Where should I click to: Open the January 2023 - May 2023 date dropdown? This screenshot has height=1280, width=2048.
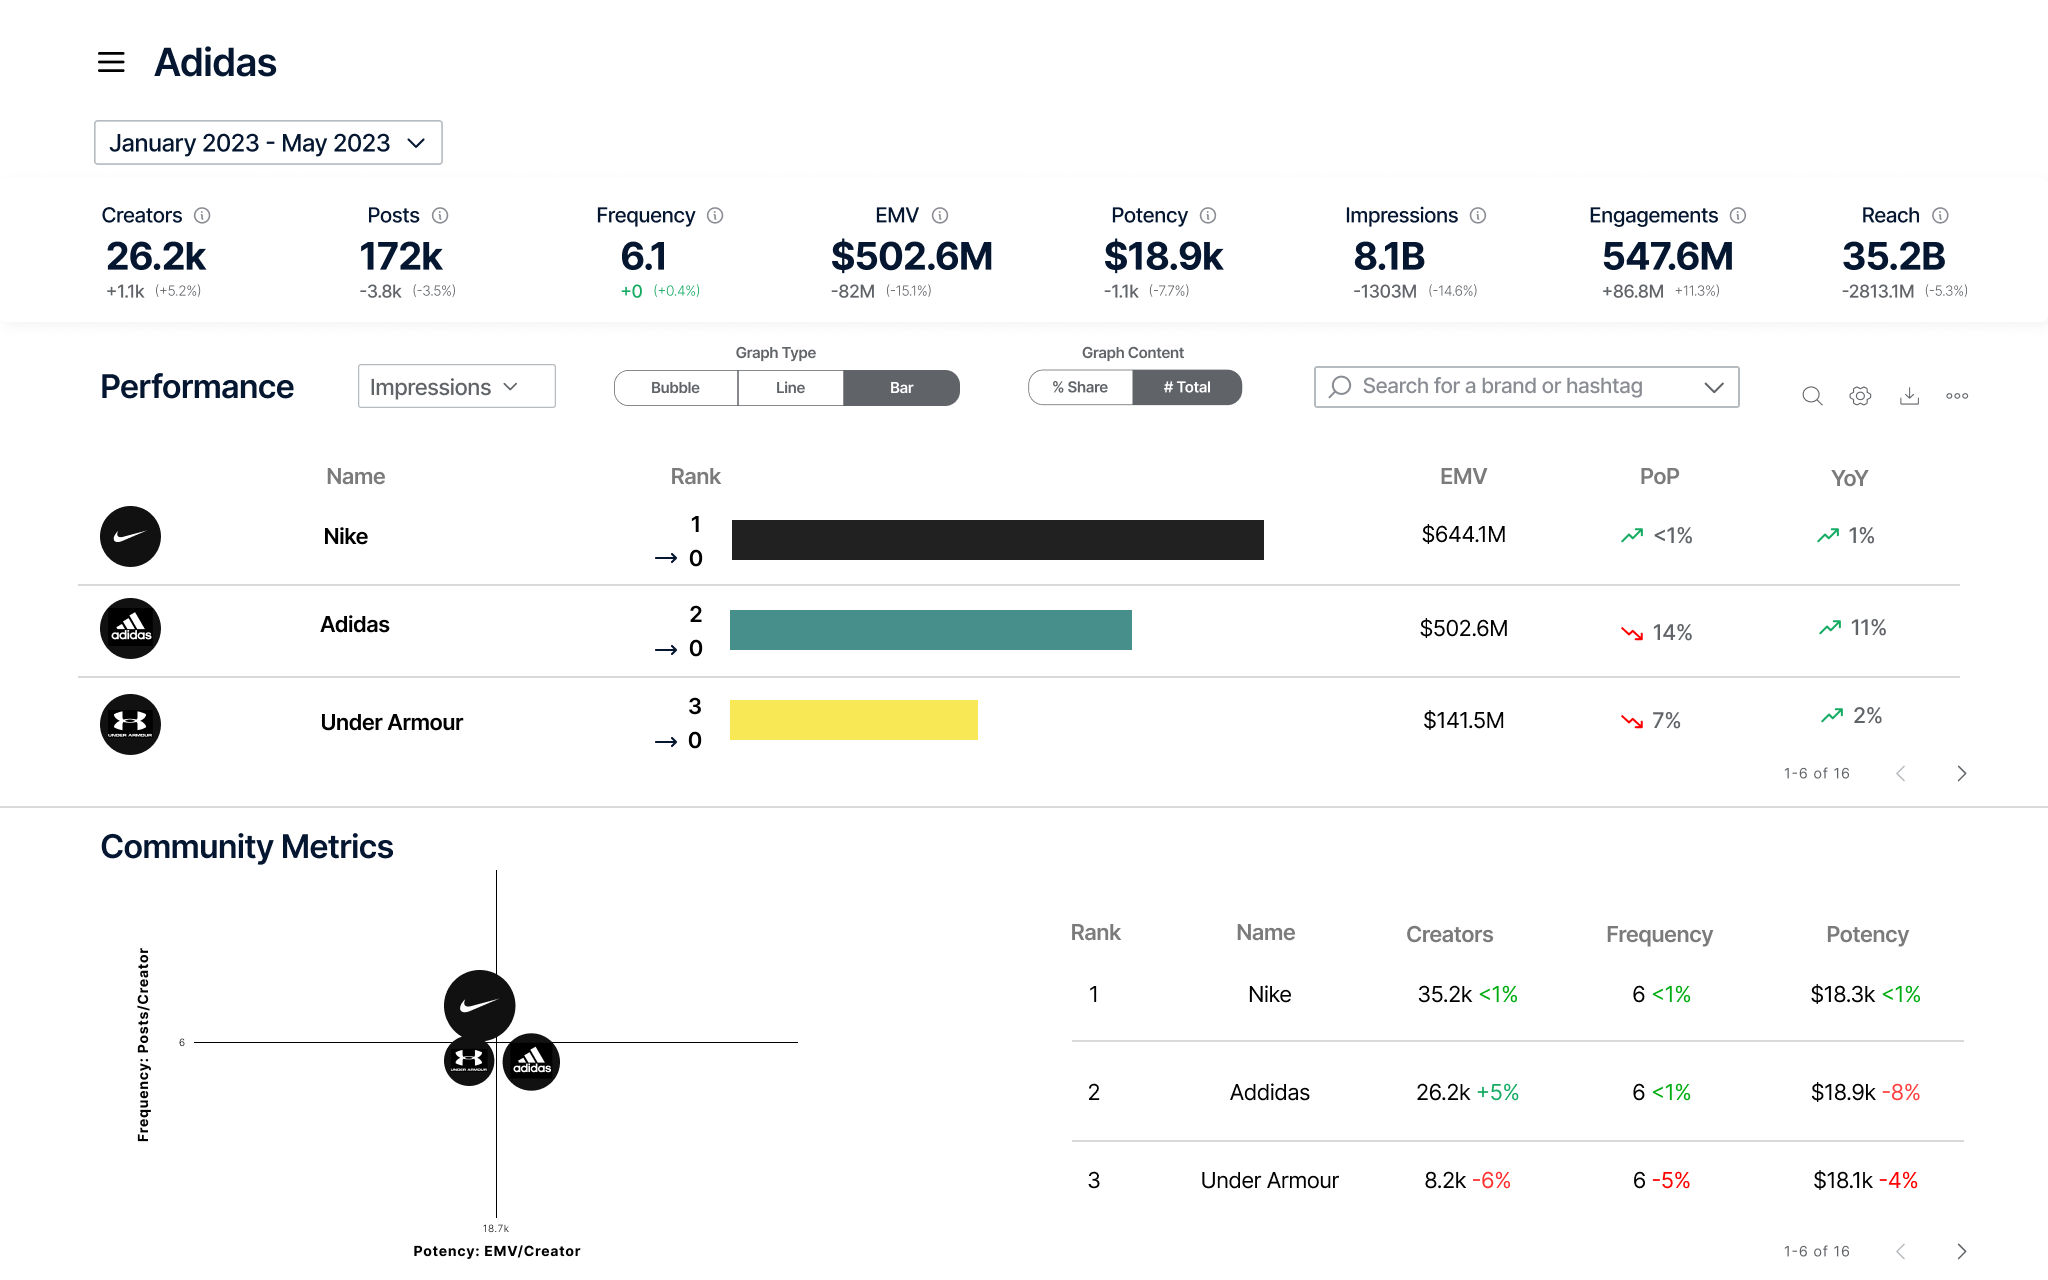click(x=268, y=143)
